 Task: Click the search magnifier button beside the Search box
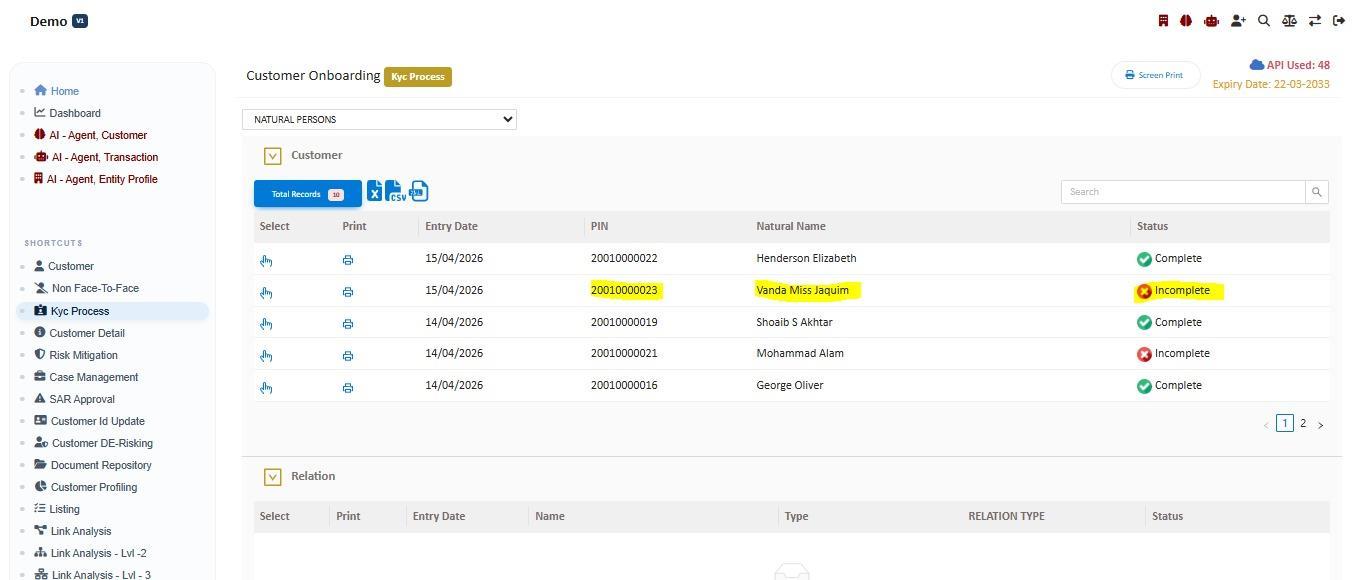coord(1317,192)
